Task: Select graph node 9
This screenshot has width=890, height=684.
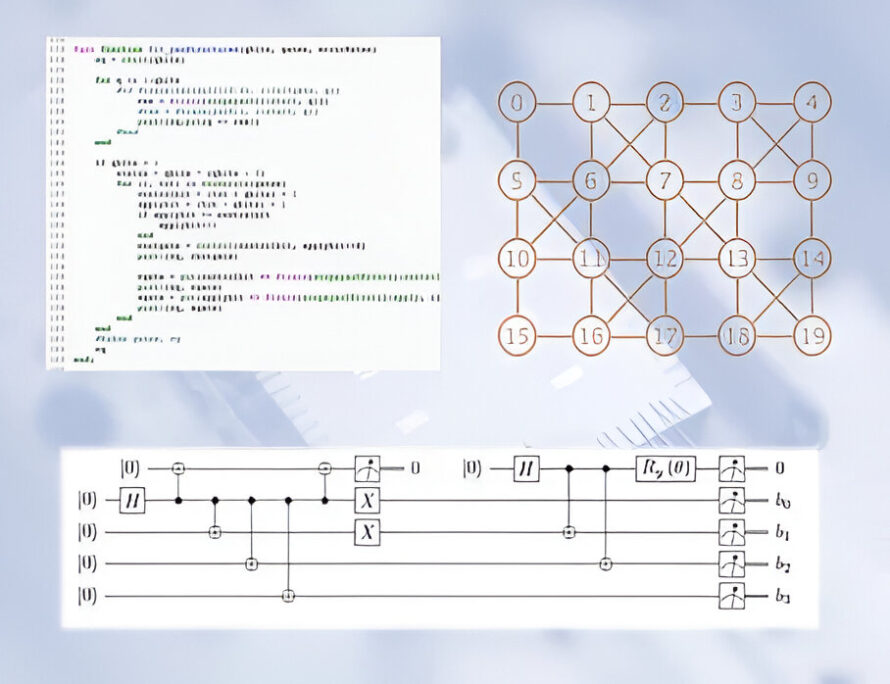Action: pos(812,181)
